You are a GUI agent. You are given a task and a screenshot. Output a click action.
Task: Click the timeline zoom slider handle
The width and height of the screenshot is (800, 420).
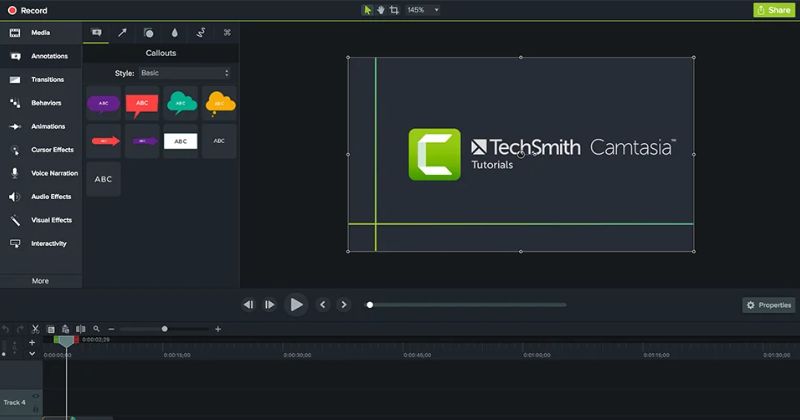164,329
